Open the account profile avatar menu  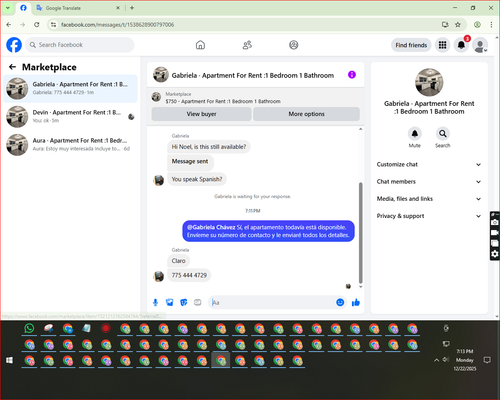click(x=480, y=45)
